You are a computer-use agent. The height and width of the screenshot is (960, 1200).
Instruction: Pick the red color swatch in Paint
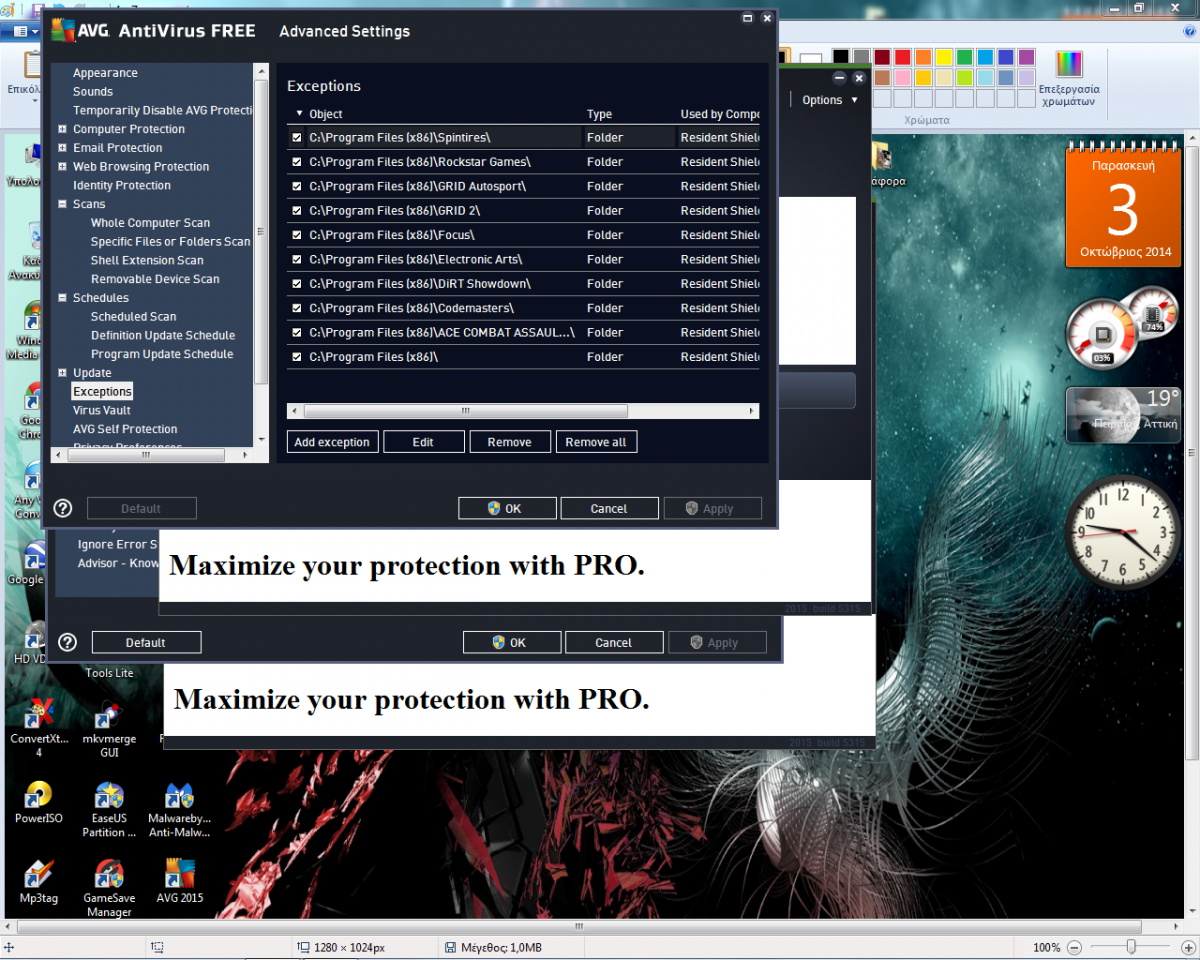coord(903,57)
